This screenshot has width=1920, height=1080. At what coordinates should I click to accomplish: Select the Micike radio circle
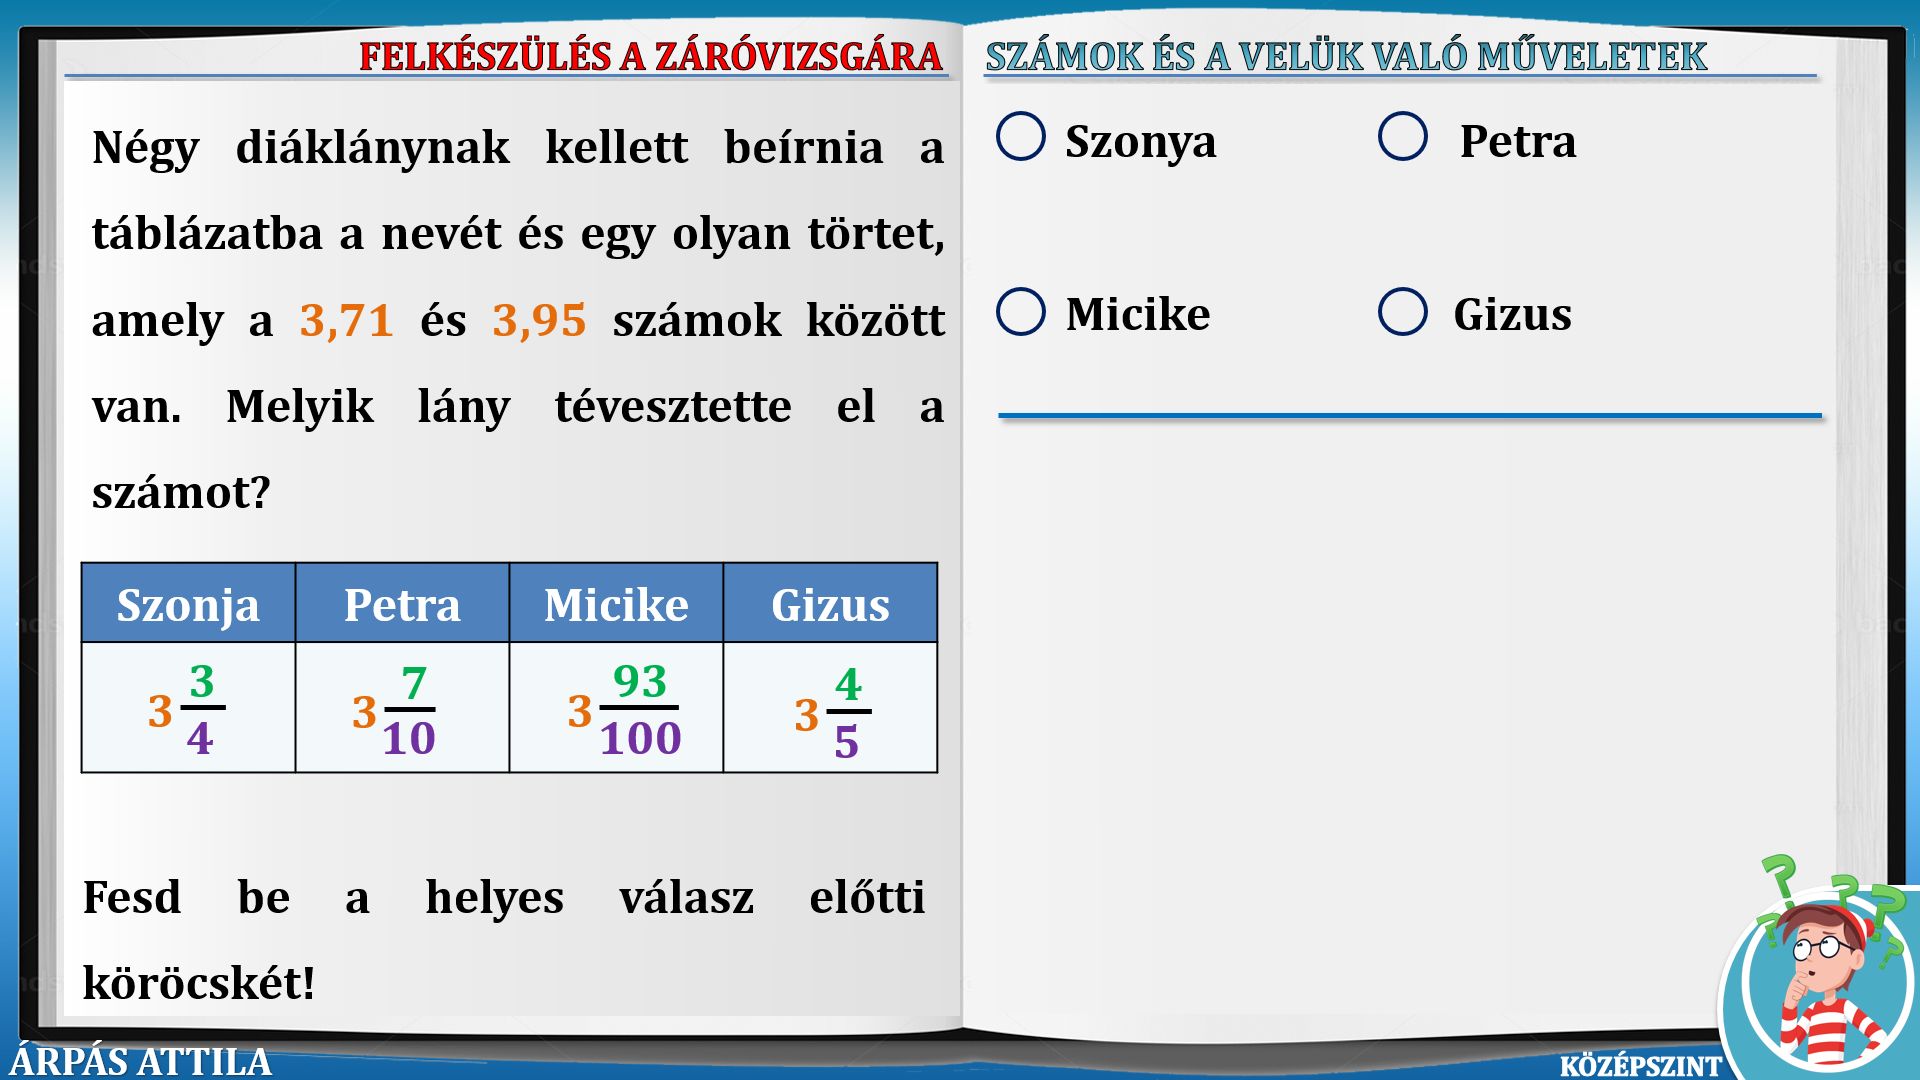[1021, 312]
